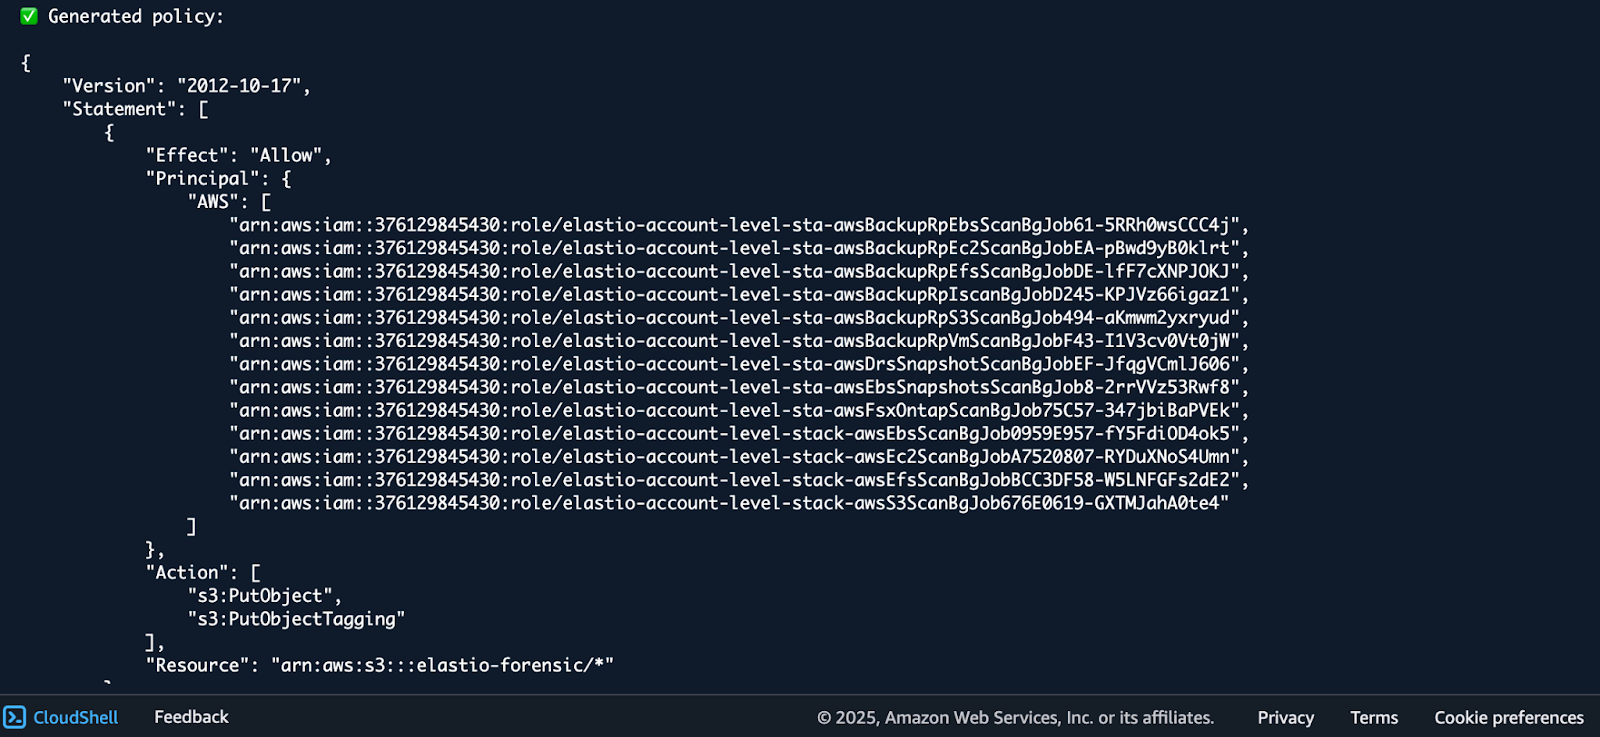Click the awsS3ScanBgJob676E0619 role ARN line

pyautogui.click(x=729, y=503)
